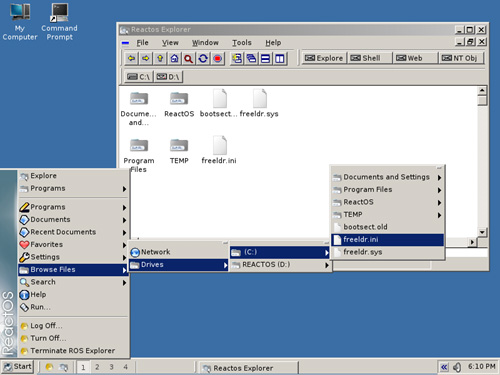500x375 pixels.
Task: Go back with the left arrow toolbar icon
Action: (131, 59)
